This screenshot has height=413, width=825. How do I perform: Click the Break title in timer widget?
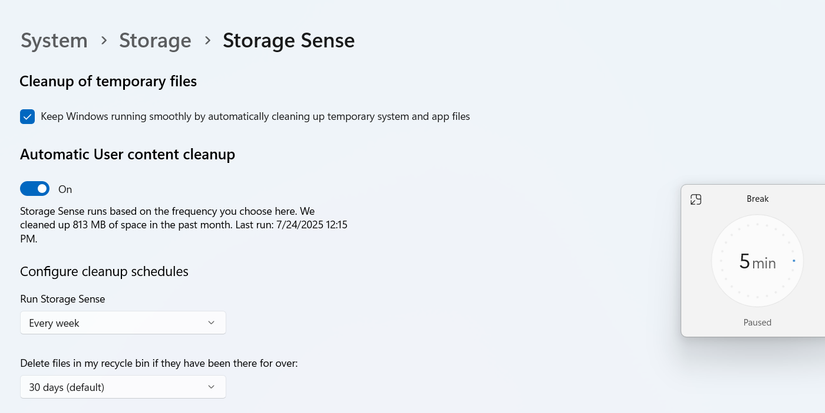757,199
